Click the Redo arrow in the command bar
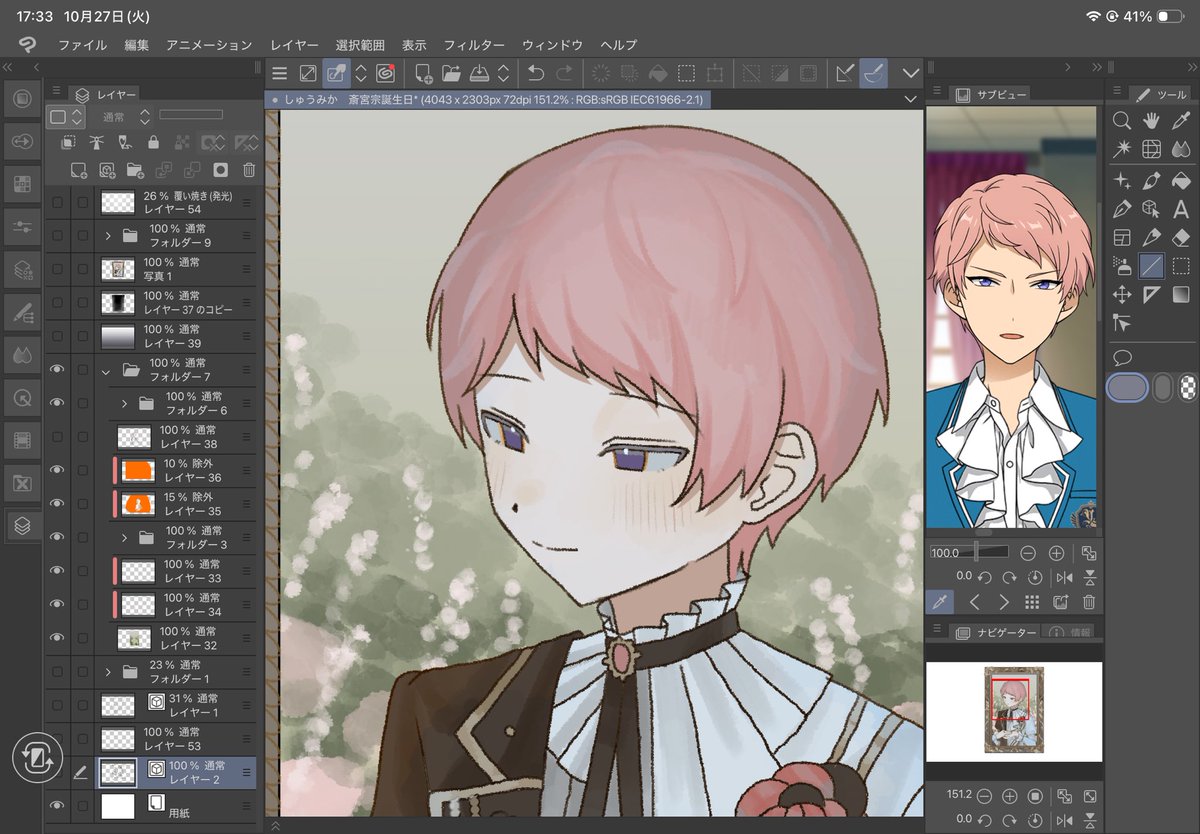 565,73
